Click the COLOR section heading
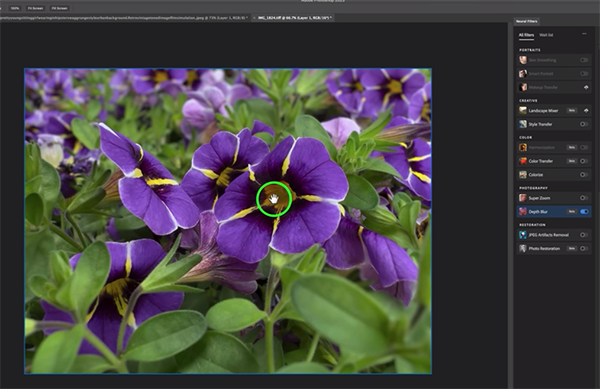This screenshot has height=389, width=600. click(526, 137)
